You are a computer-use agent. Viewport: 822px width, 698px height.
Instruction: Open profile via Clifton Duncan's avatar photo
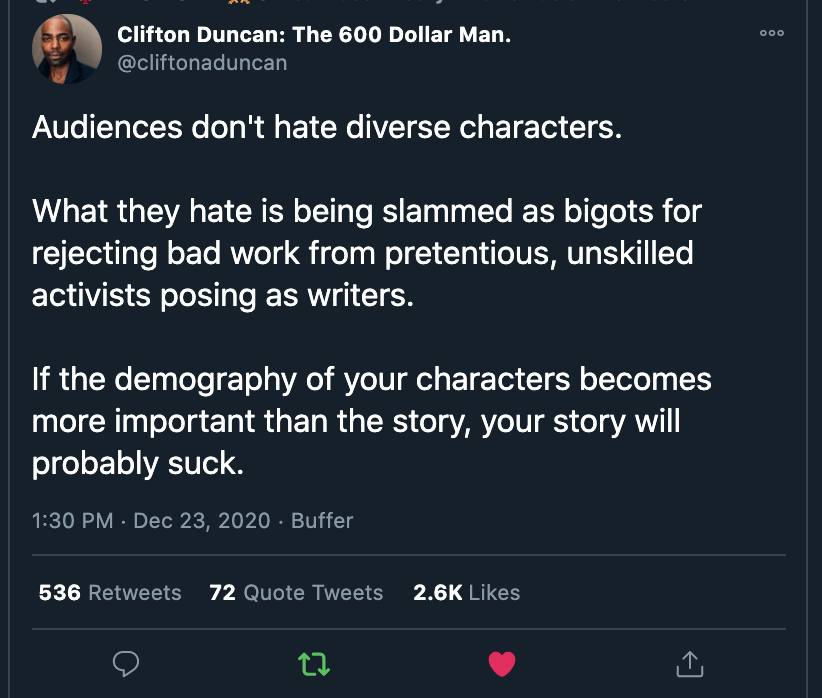67,47
